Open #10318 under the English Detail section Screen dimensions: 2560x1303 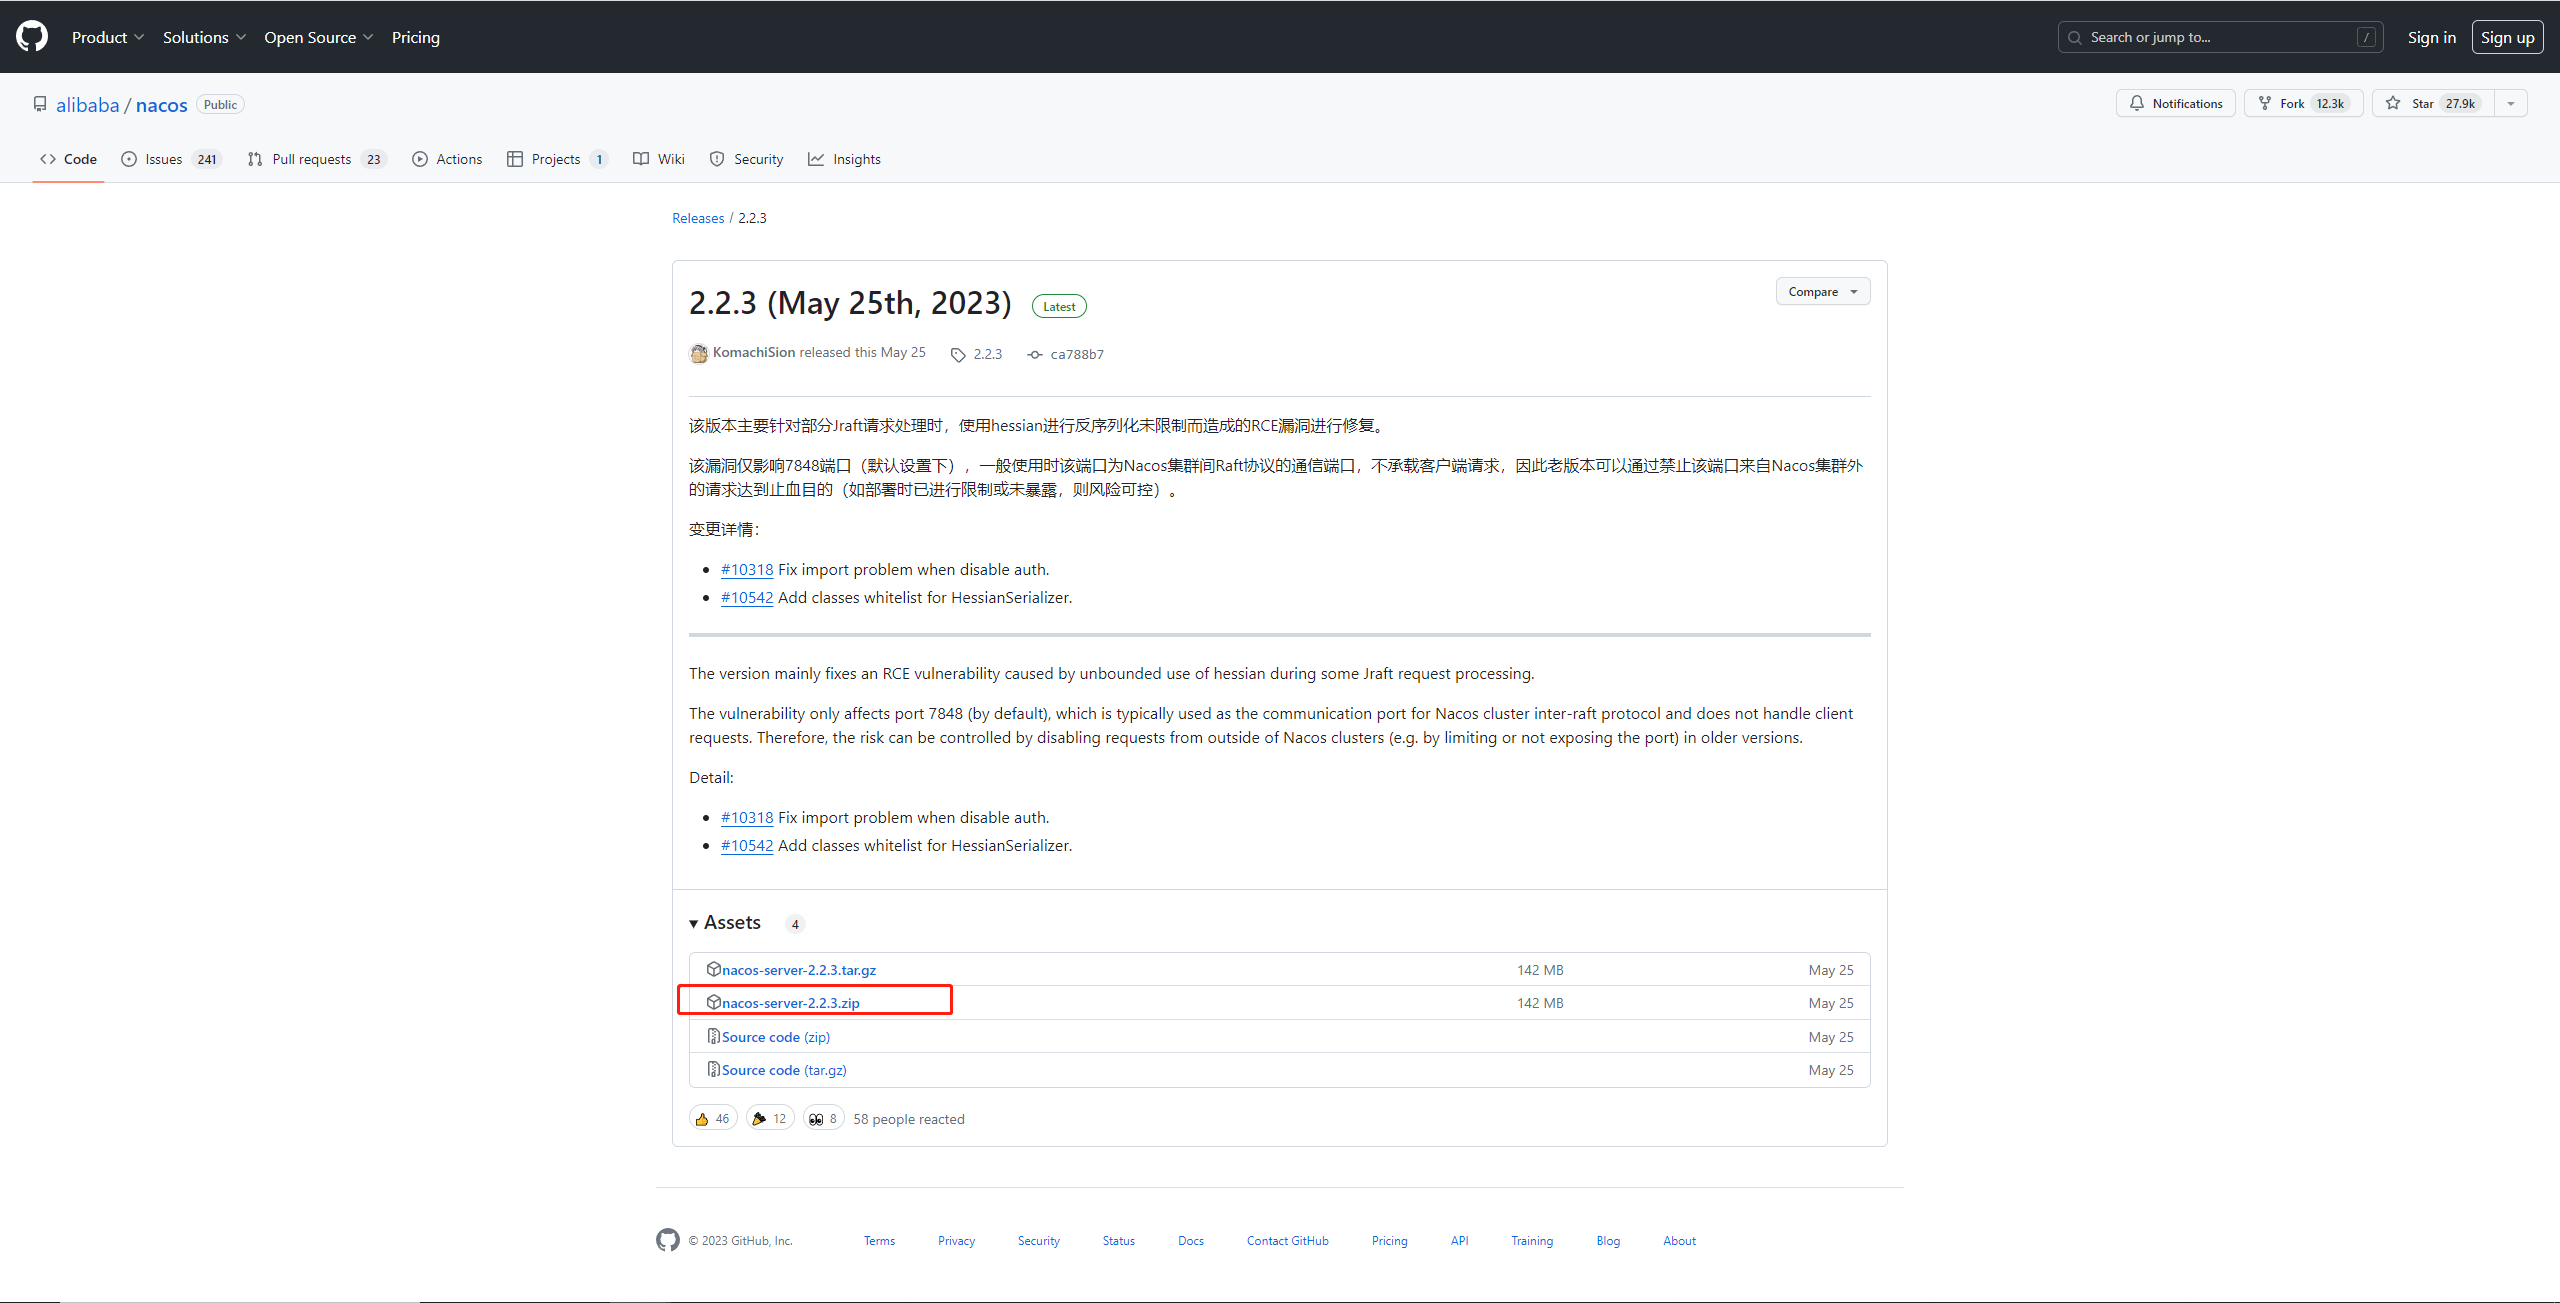[747, 817]
